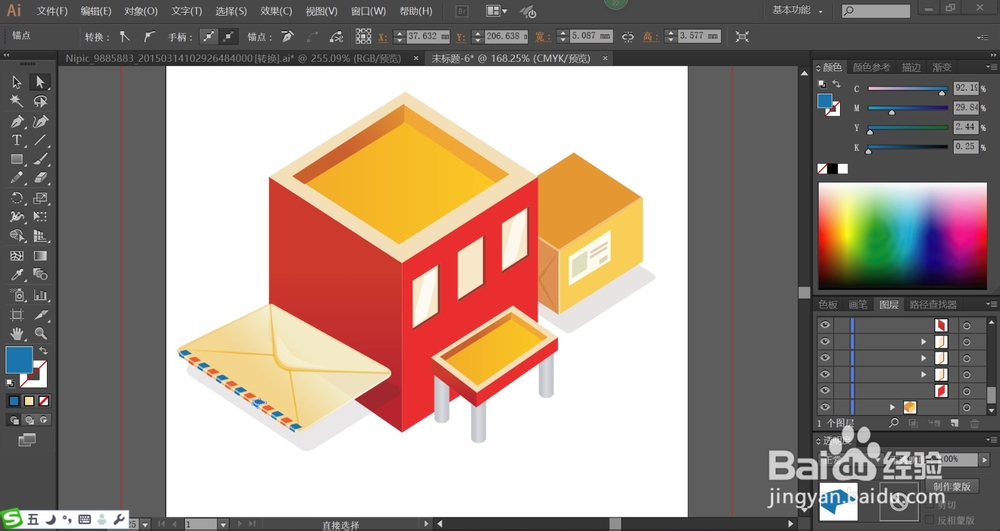Open the opacity percentage flyout arrow
Screen dimensions: 1000x531
click(985, 459)
